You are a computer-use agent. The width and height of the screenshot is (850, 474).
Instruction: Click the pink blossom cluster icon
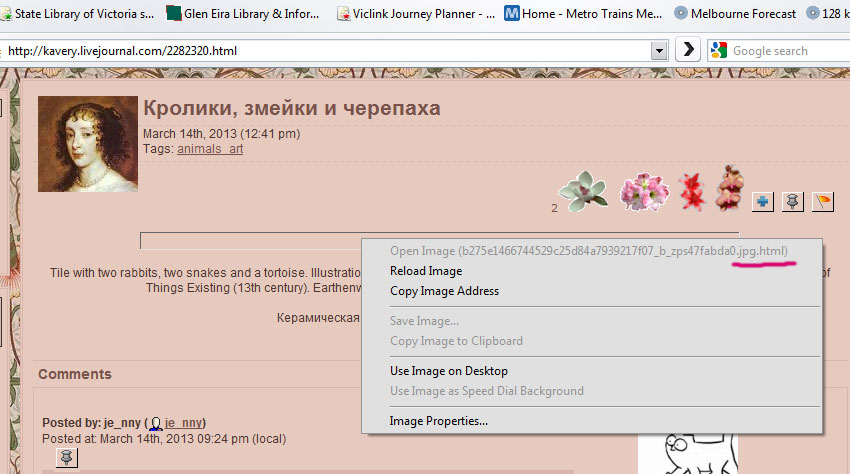(x=644, y=191)
